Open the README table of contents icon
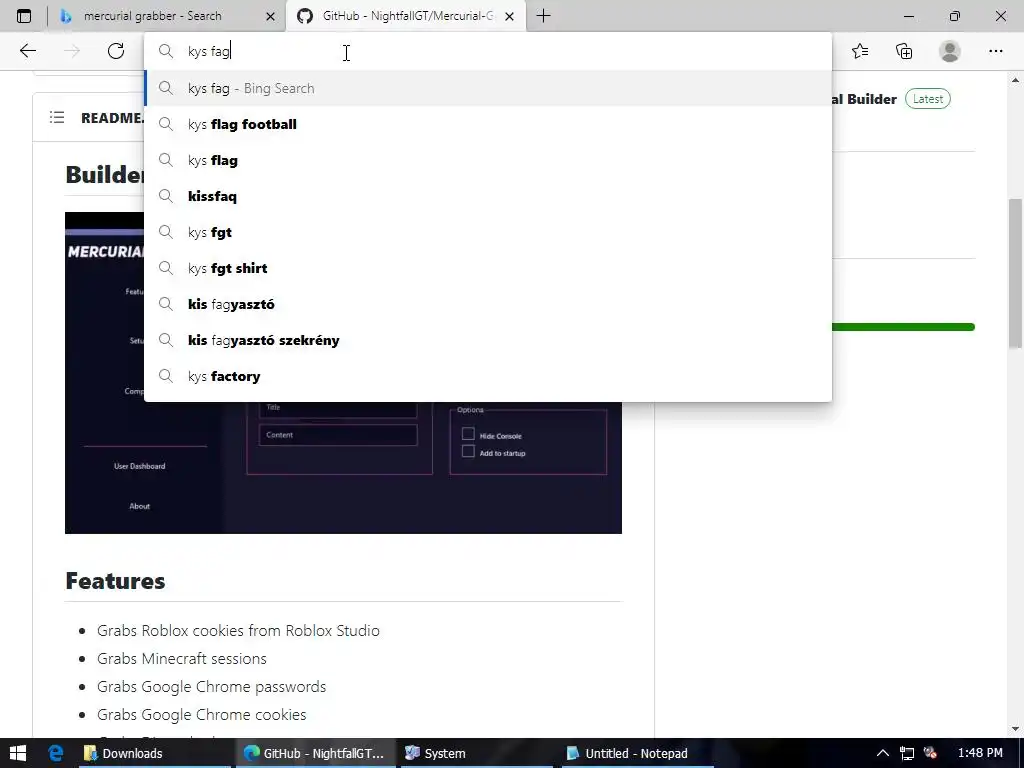 click(x=57, y=118)
